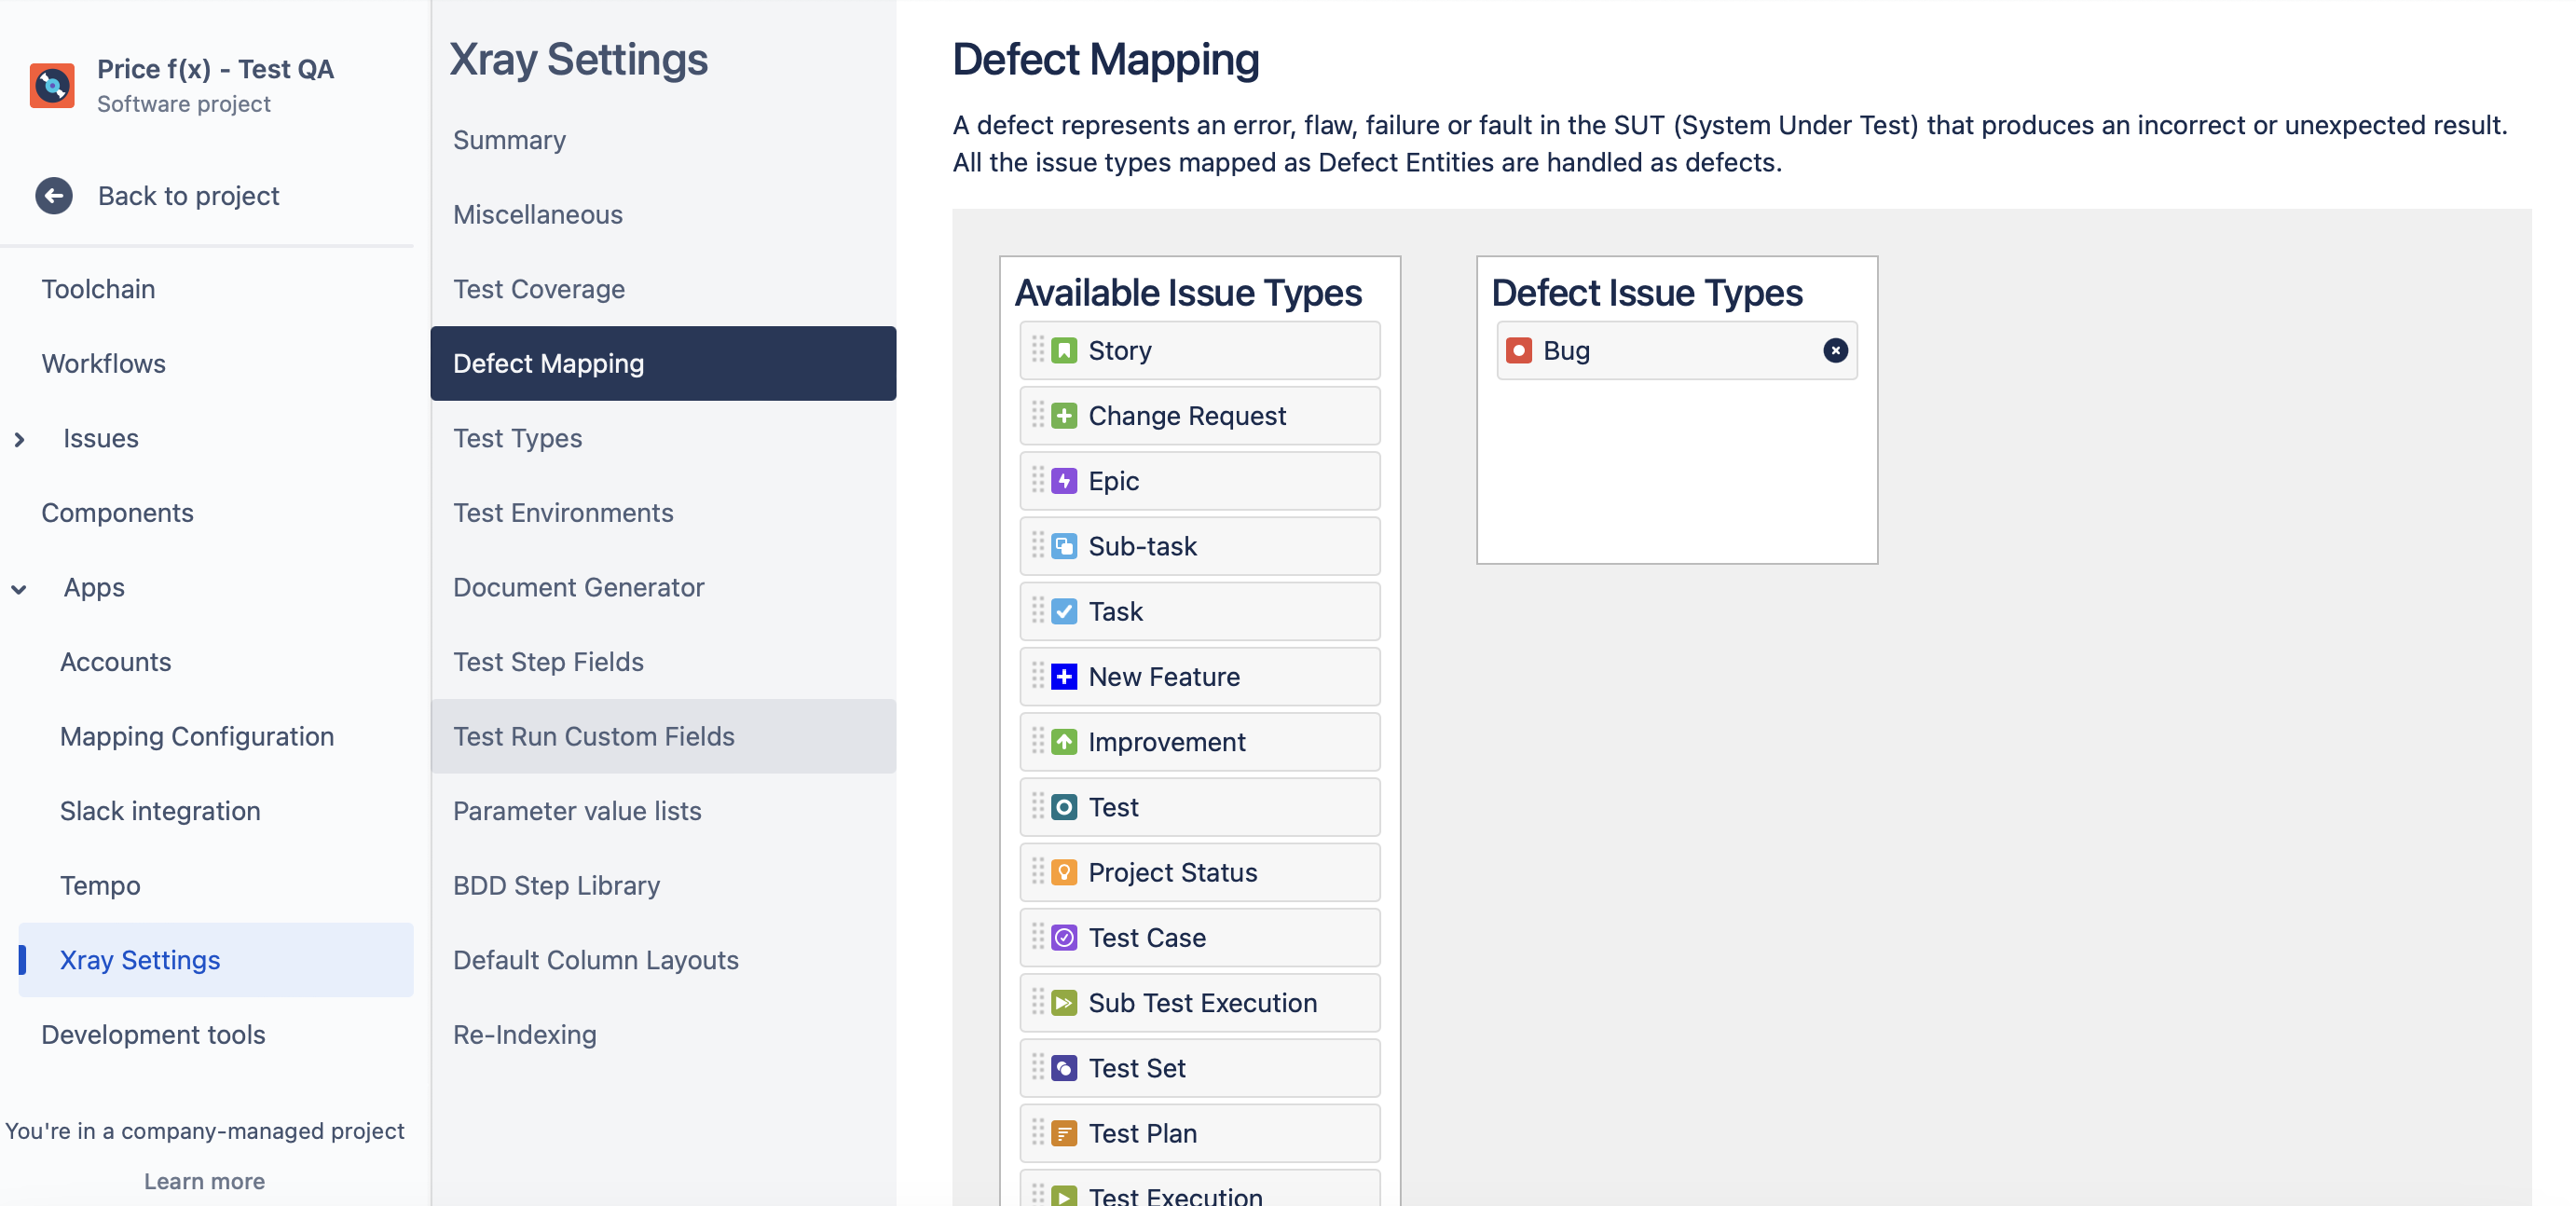This screenshot has width=2576, height=1206.
Task: Collapse the Apps section chevron
Action: coord(19,589)
